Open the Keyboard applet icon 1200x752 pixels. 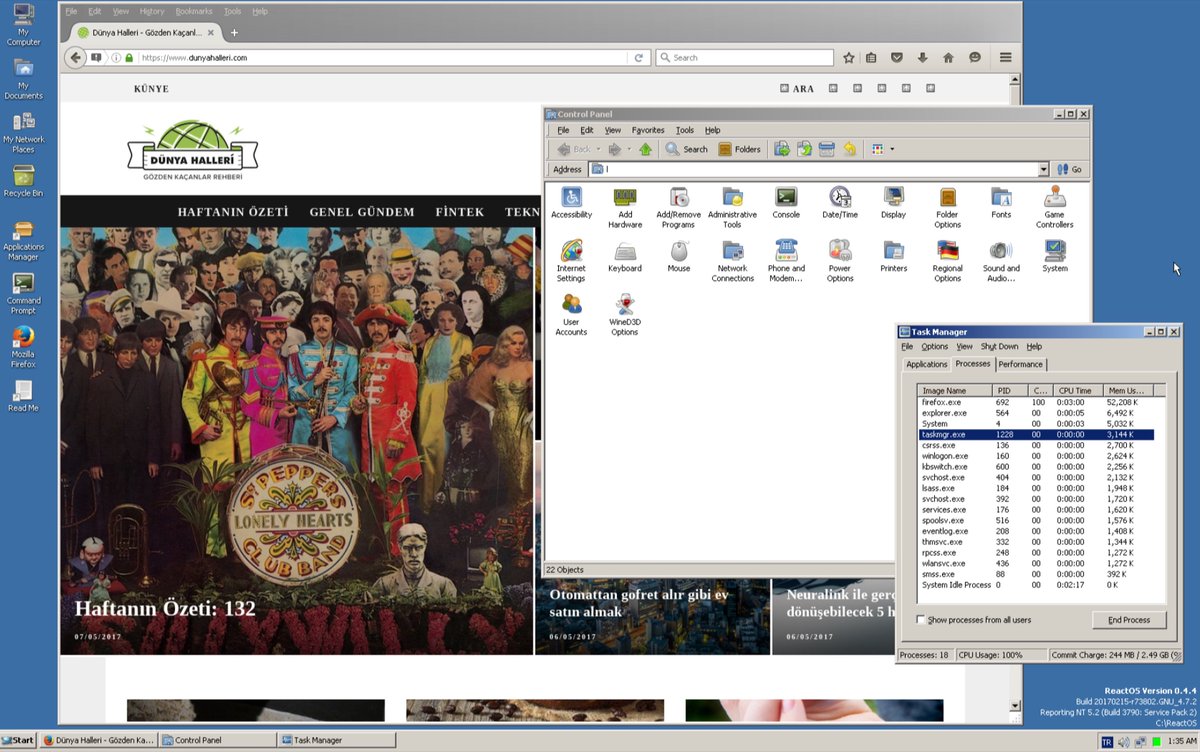[x=625, y=256]
